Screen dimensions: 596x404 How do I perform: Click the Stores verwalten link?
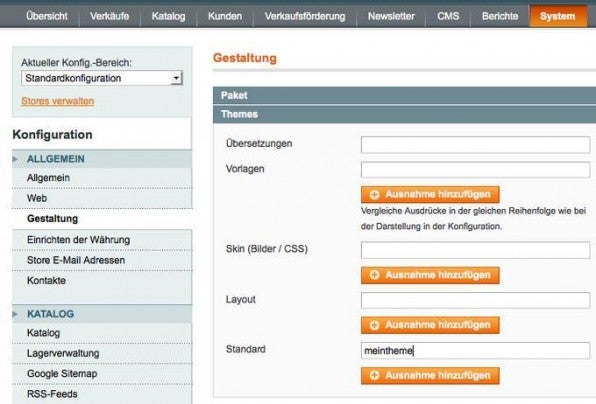(57, 101)
